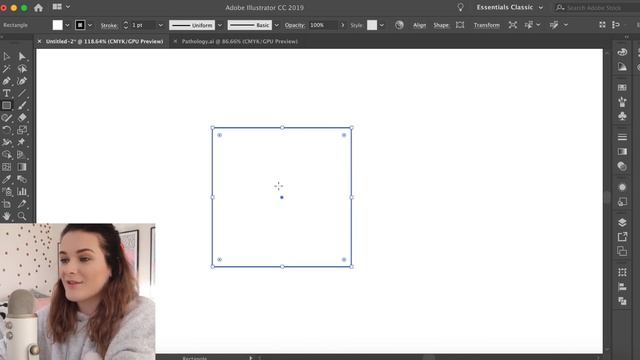Image resolution: width=640 pixels, height=360 pixels.
Task: Select the Direct Selection tool
Action: pos(22,56)
